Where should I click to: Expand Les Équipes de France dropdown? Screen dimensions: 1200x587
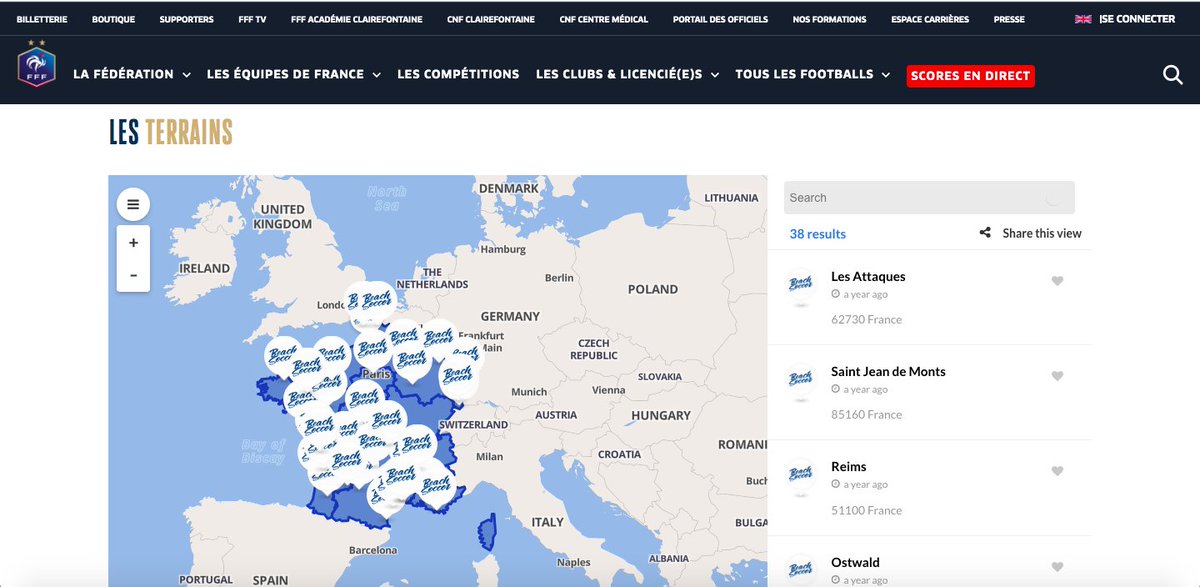click(x=294, y=74)
